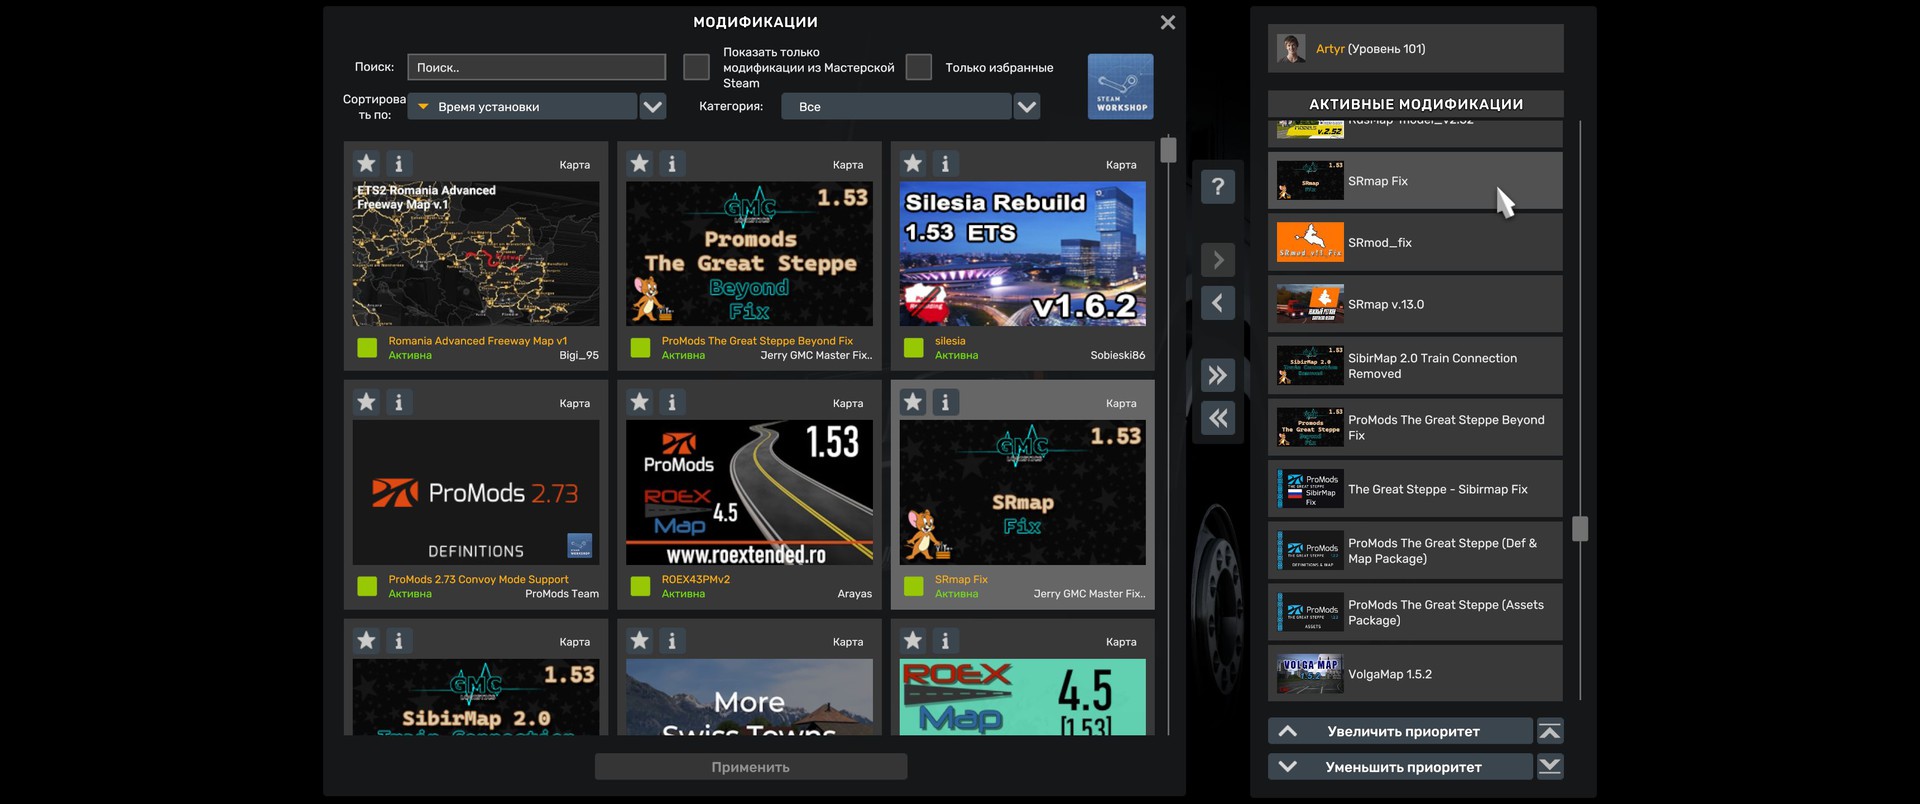Image resolution: width=1920 pixels, height=804 pixels.
Task: Select SibirMap 2.0 Train Connection Removed entry
Action: pos(1415,366)
